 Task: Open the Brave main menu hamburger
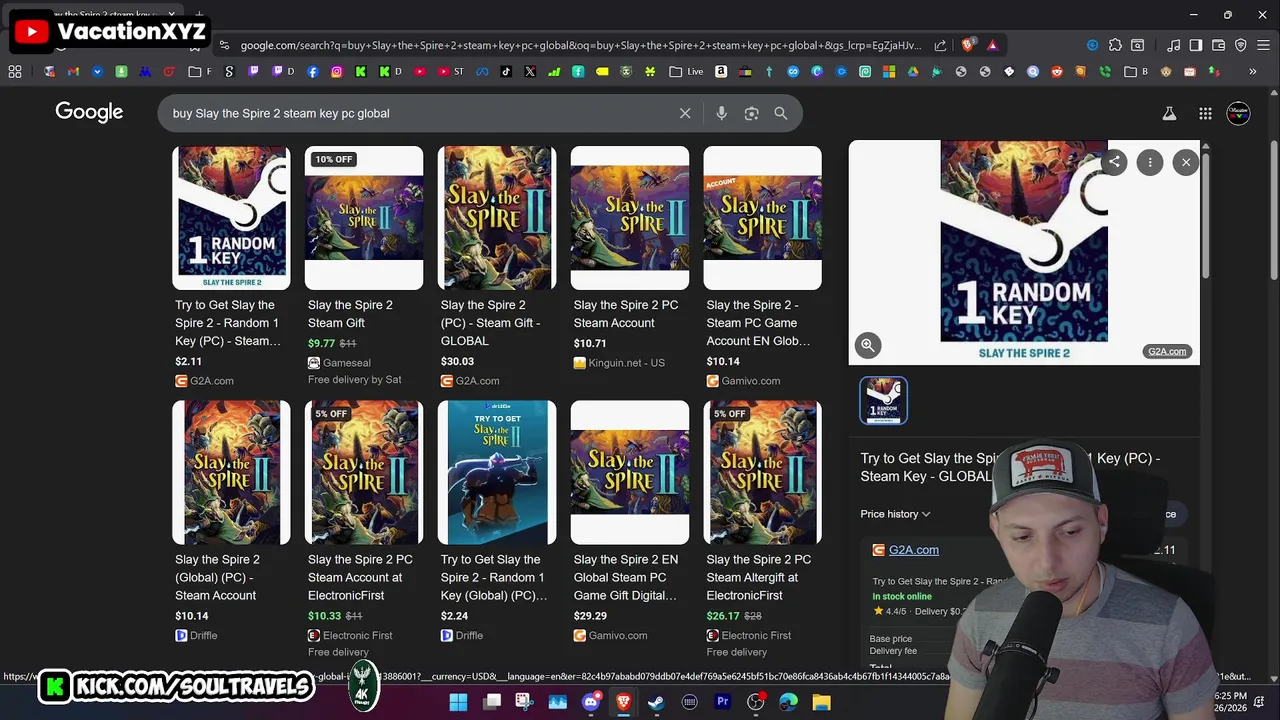coord(1264,45)
